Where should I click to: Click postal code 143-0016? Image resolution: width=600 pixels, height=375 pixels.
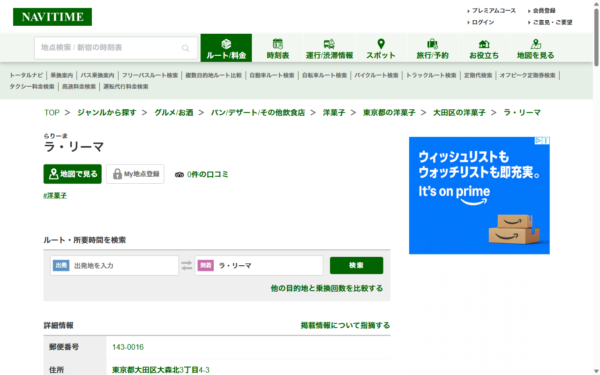(128, 347)
